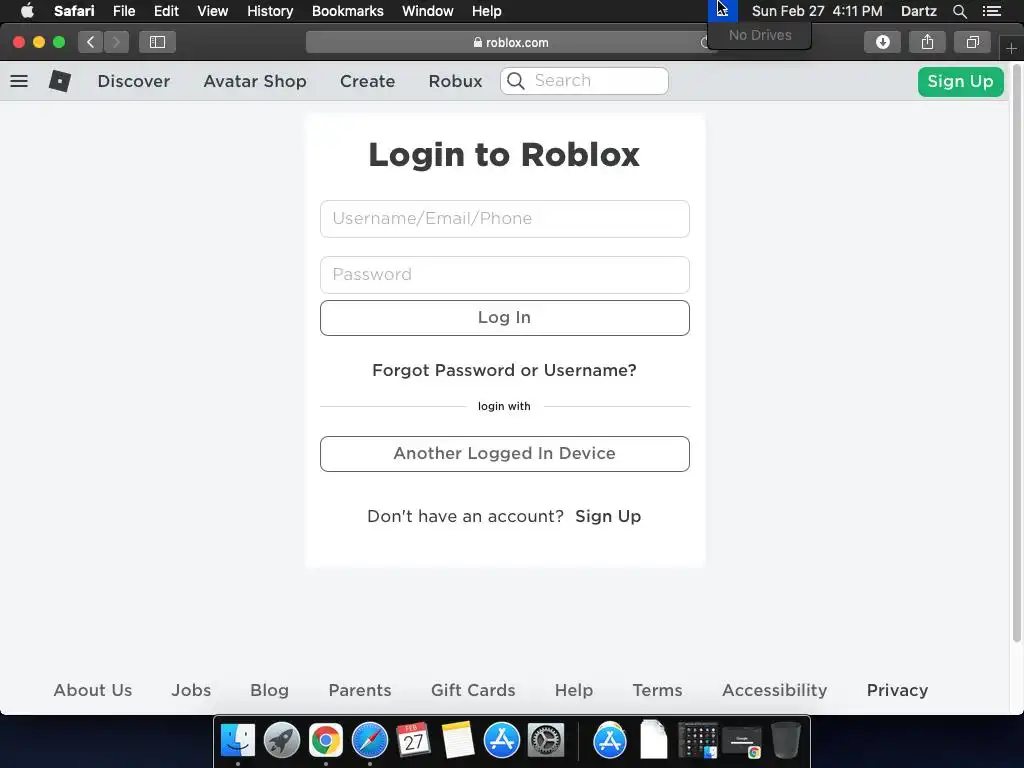Open Terms footer link

click(657, 690)
